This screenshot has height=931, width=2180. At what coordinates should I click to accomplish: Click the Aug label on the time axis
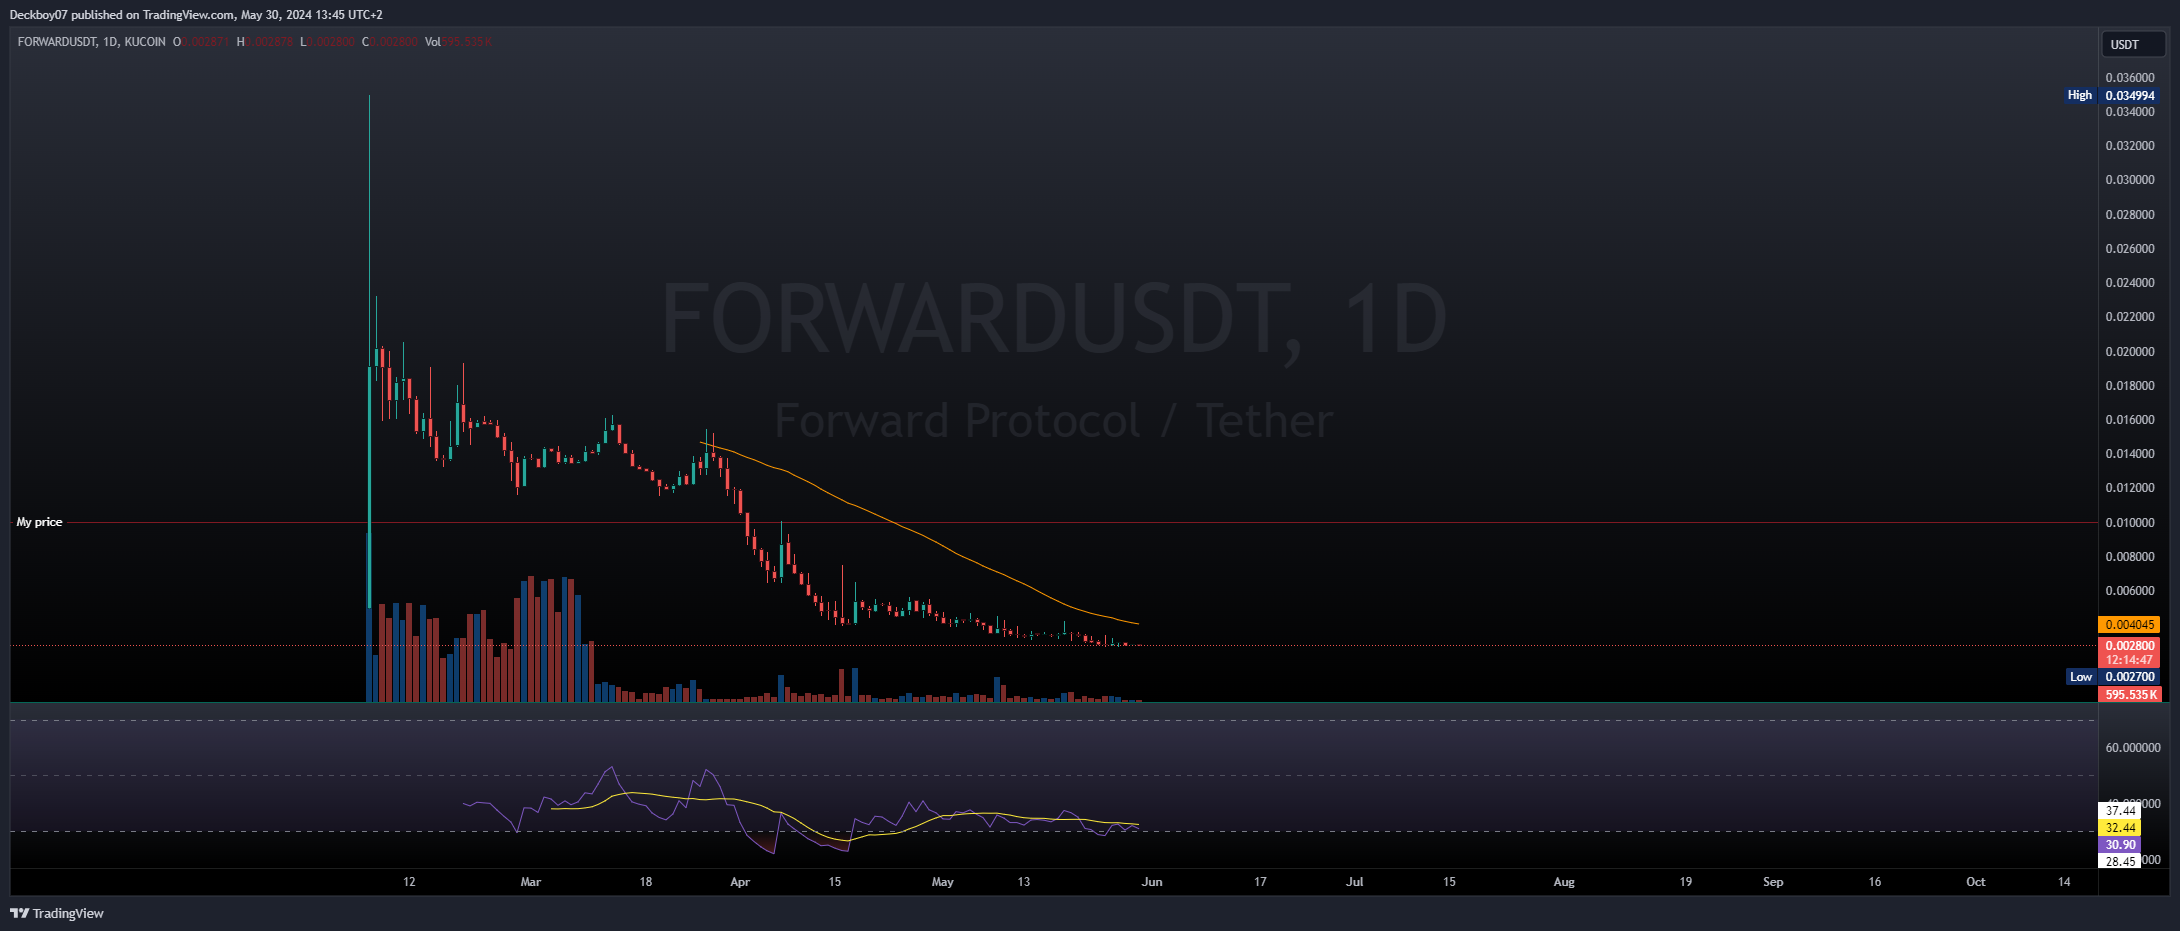click(1564, 882)
